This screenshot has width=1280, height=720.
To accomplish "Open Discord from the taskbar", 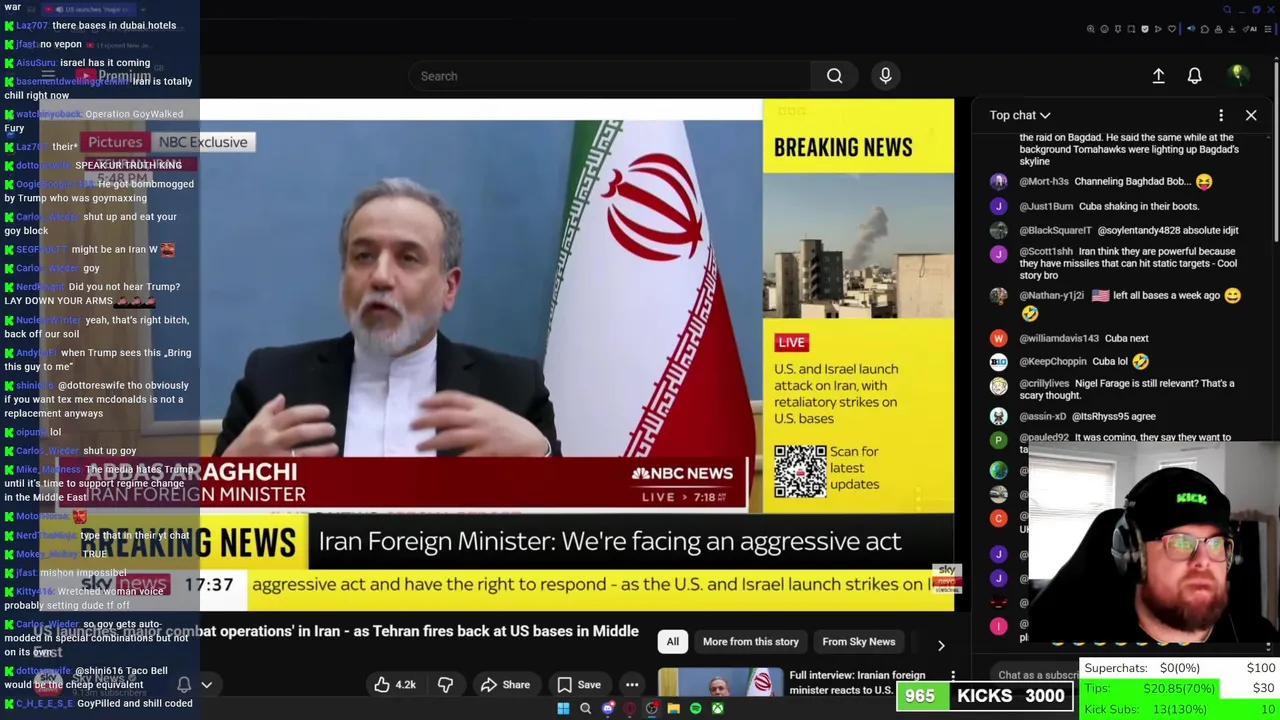I will pyautogui.click(x=607, y=708).
